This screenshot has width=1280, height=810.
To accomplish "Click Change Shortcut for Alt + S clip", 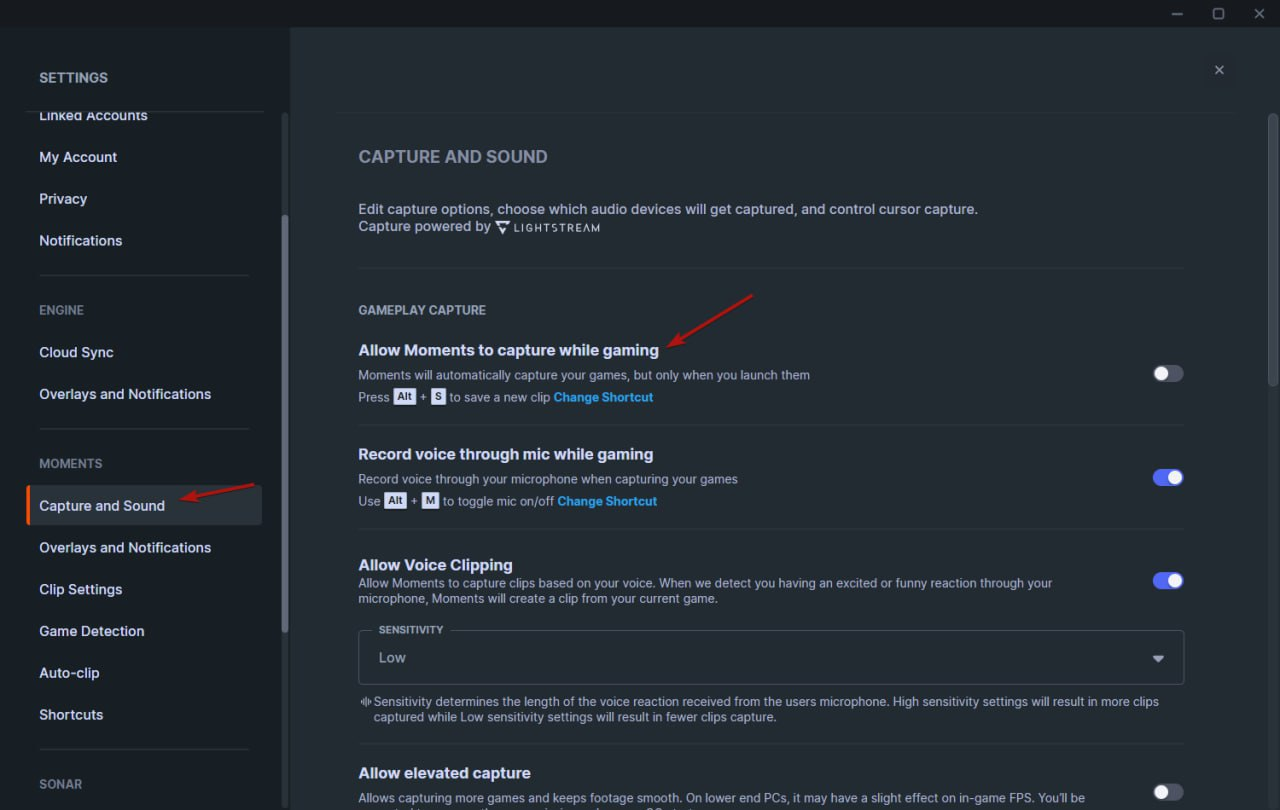I will click(603, 397).
